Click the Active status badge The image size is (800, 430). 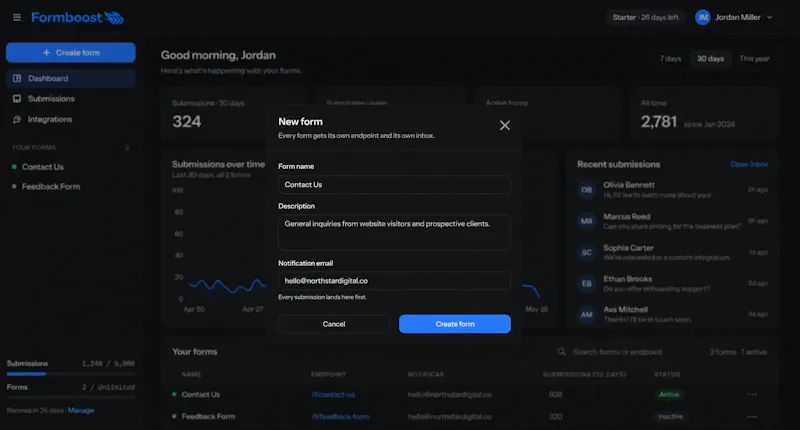(x=669, y=395)
